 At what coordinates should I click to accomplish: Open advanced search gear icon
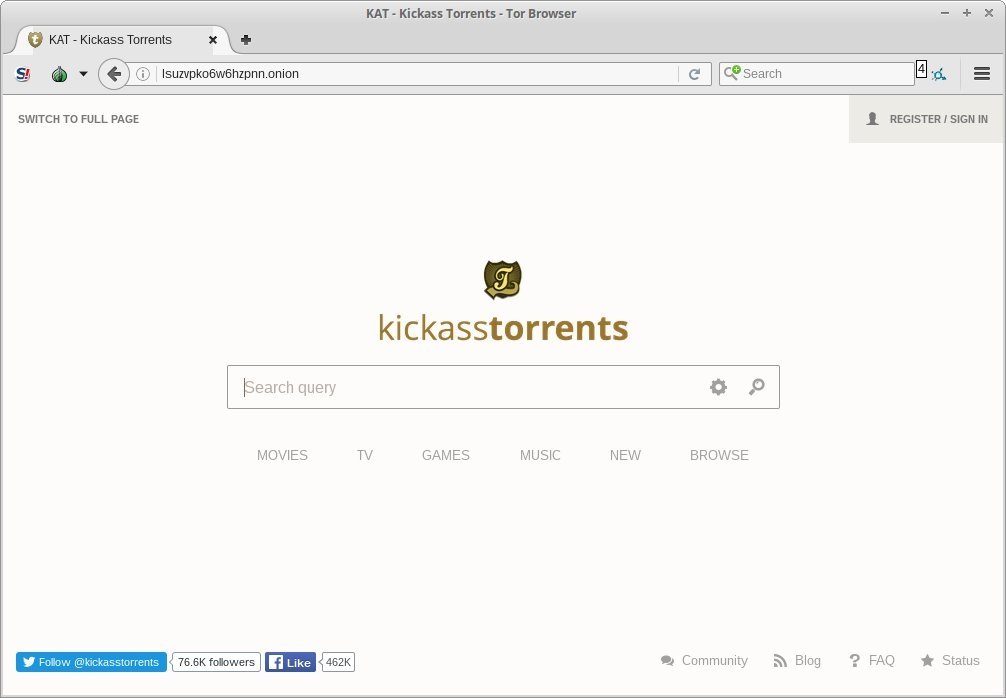tap(719, 387)
